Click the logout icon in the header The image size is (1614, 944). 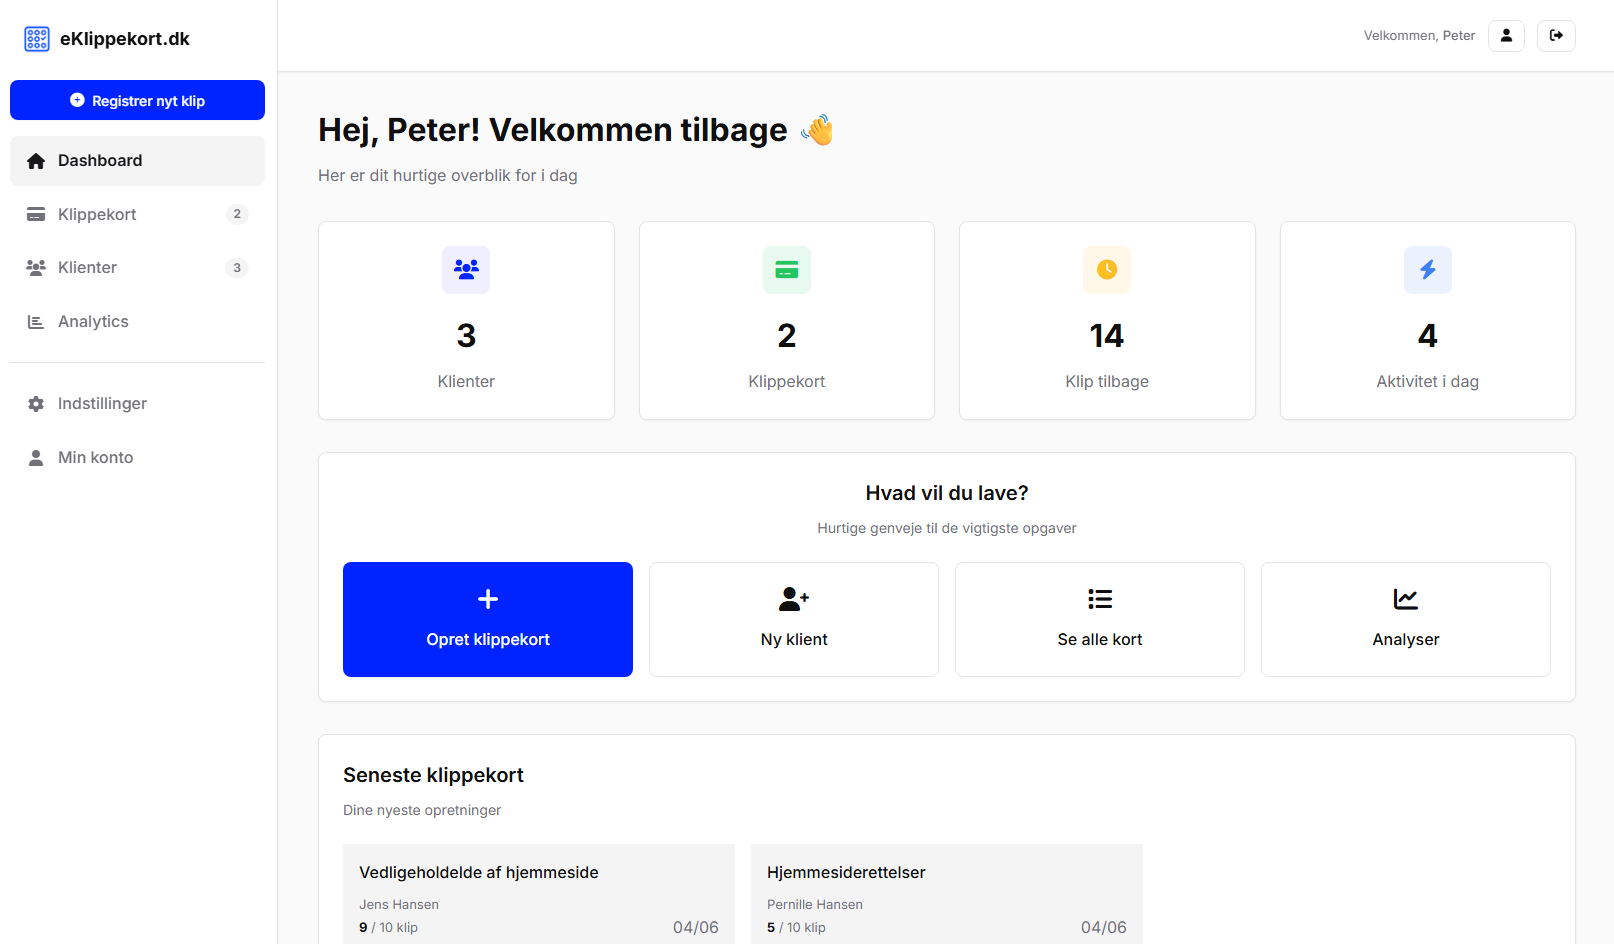pyautogui.click(x=1556, y=35)
